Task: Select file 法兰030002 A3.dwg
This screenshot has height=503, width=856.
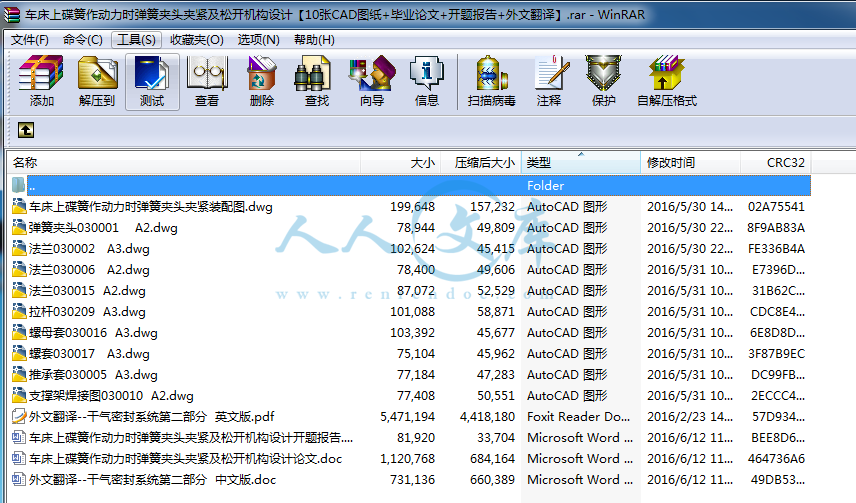Action: [x=89, y=248]
